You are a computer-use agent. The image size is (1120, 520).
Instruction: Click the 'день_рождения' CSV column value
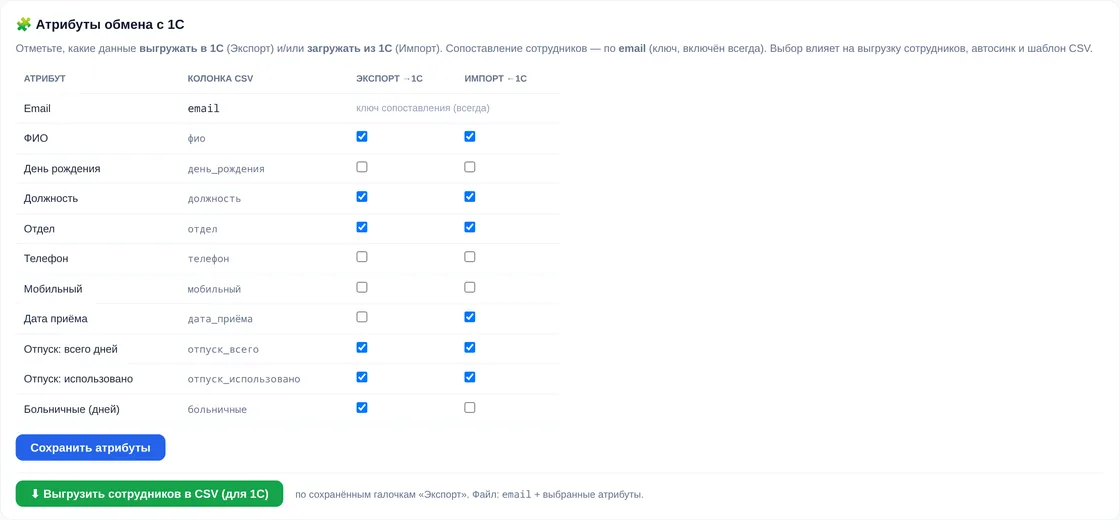226,169
